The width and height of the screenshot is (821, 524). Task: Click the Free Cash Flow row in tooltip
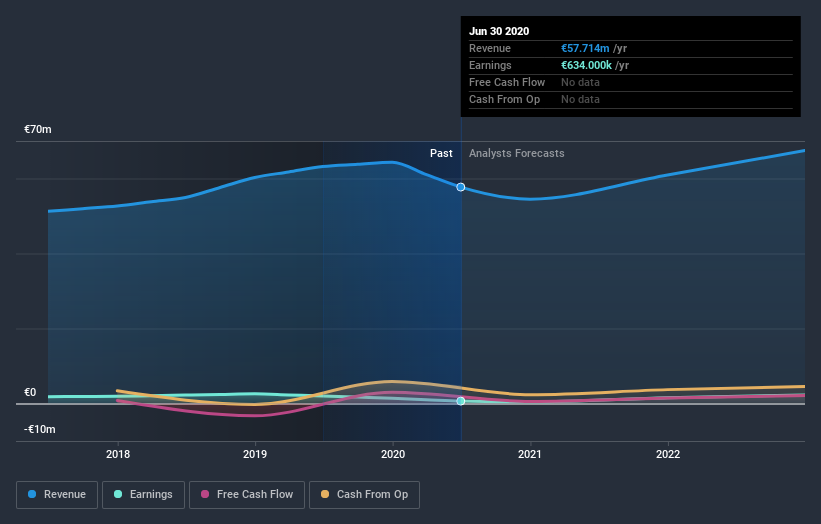coord(630,83)
